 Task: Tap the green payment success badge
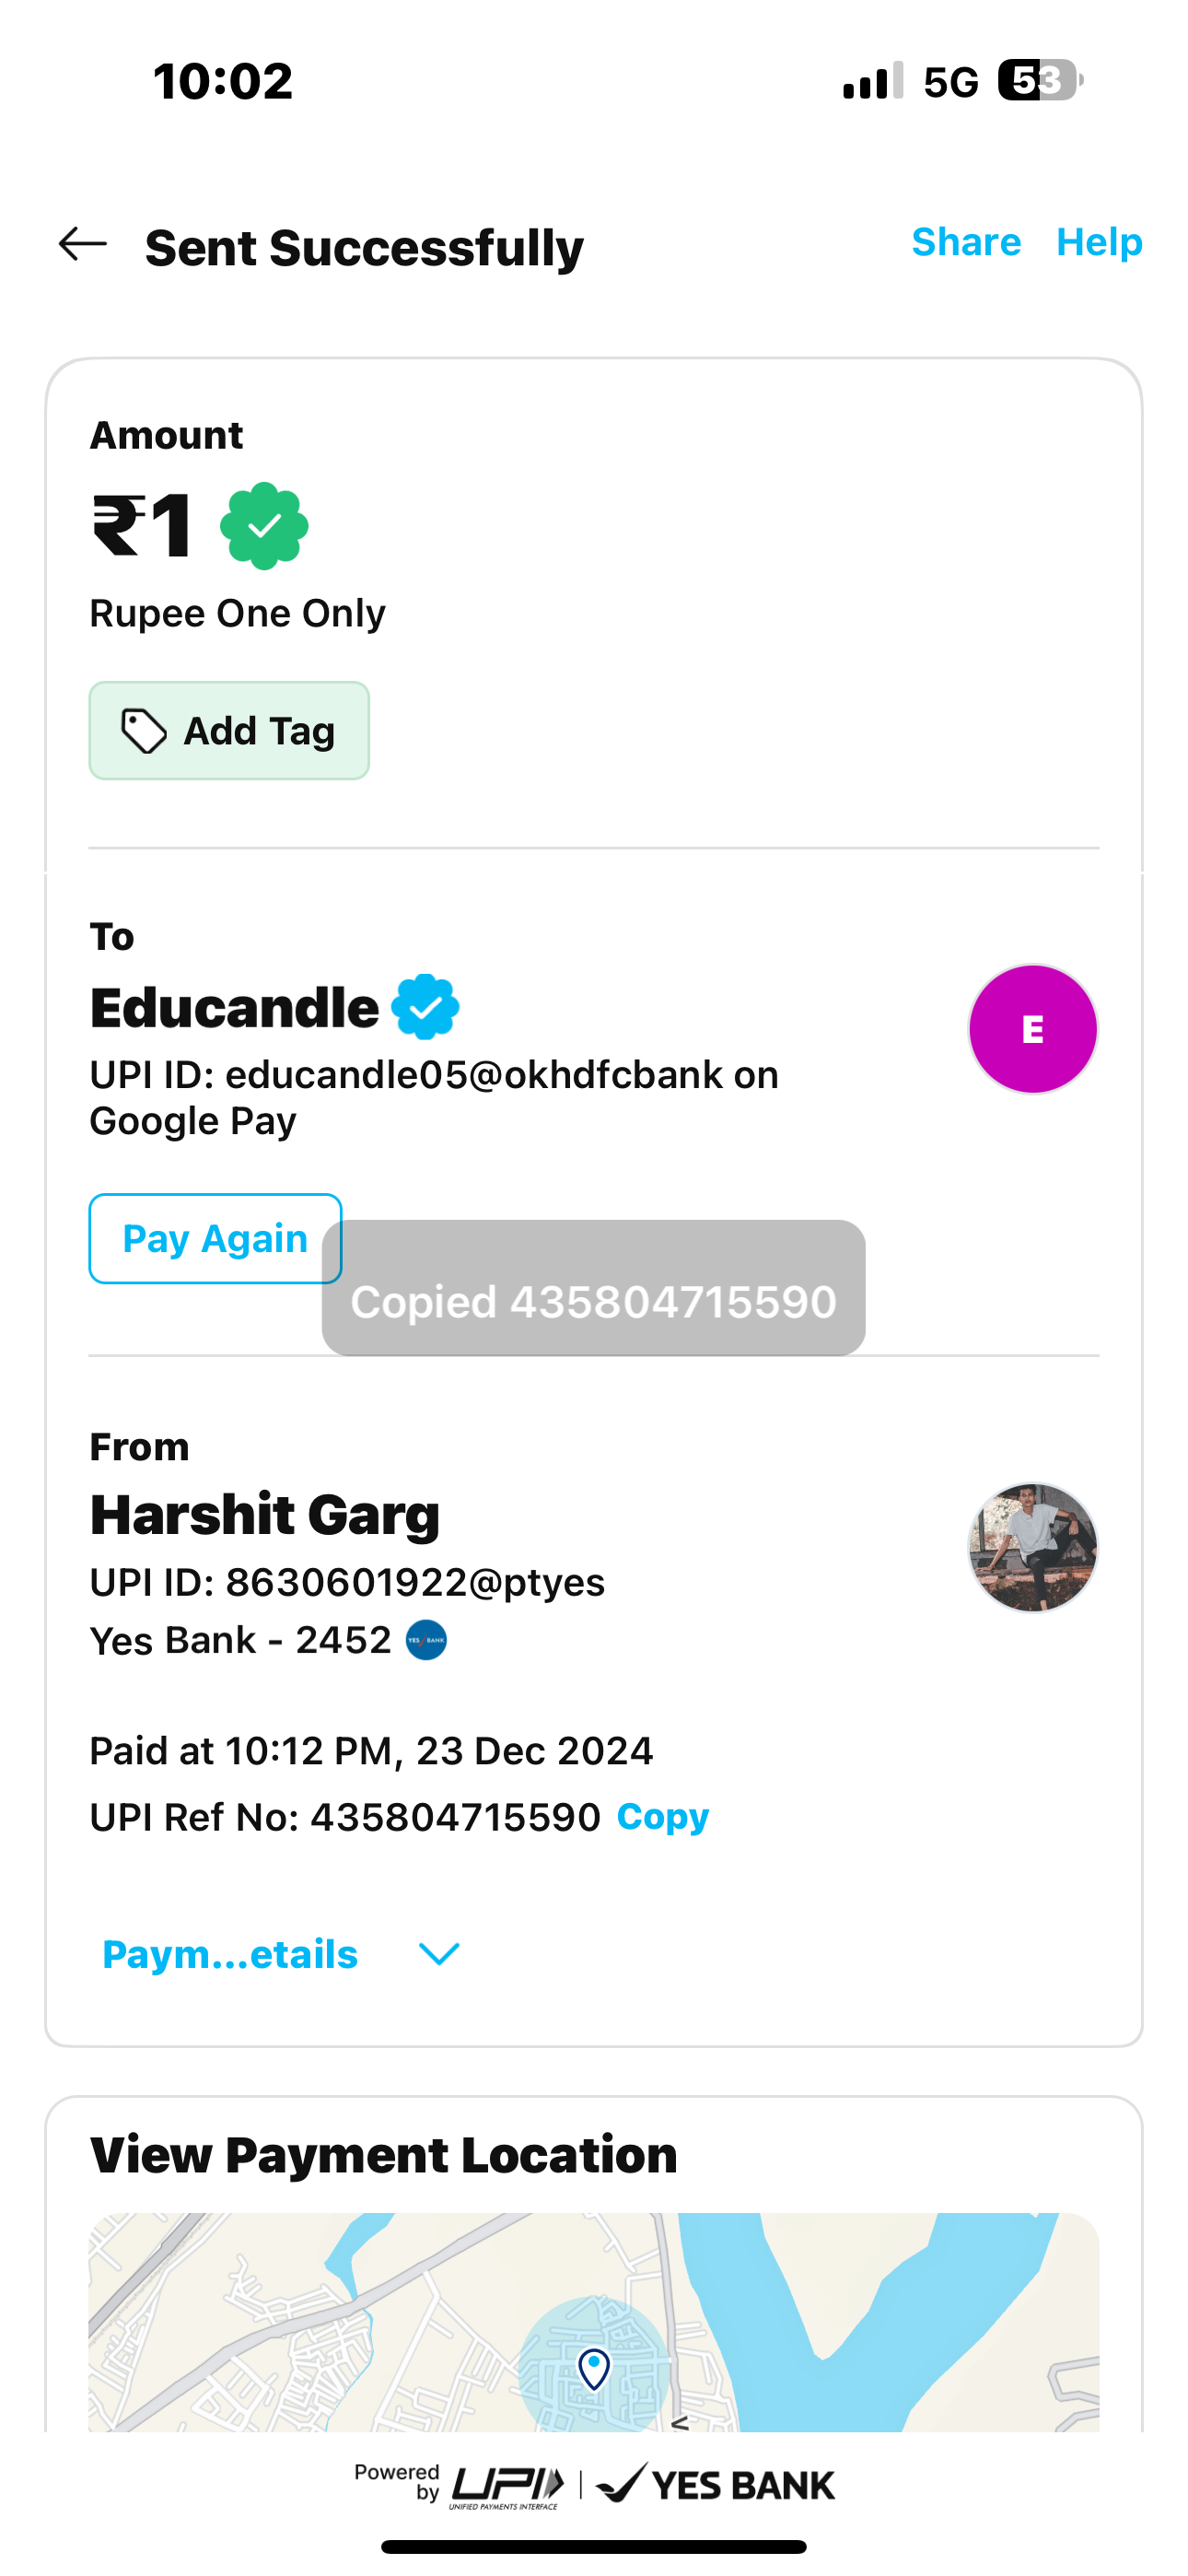coord(264,526)
